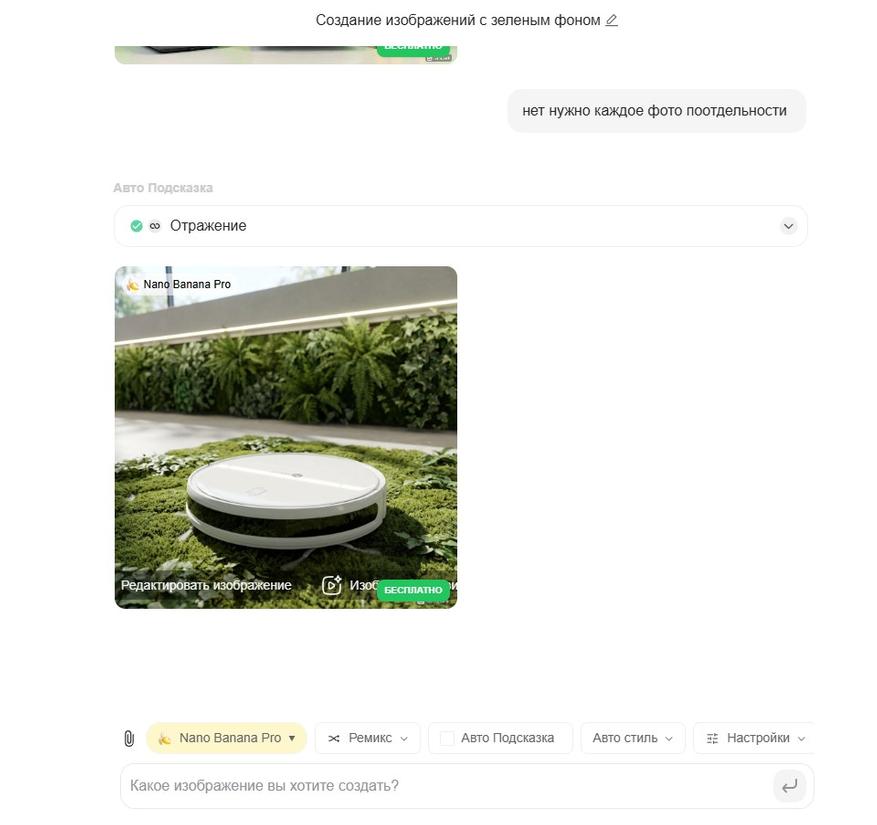Expand the Настройки dropdown arrow

pos(801,739)
